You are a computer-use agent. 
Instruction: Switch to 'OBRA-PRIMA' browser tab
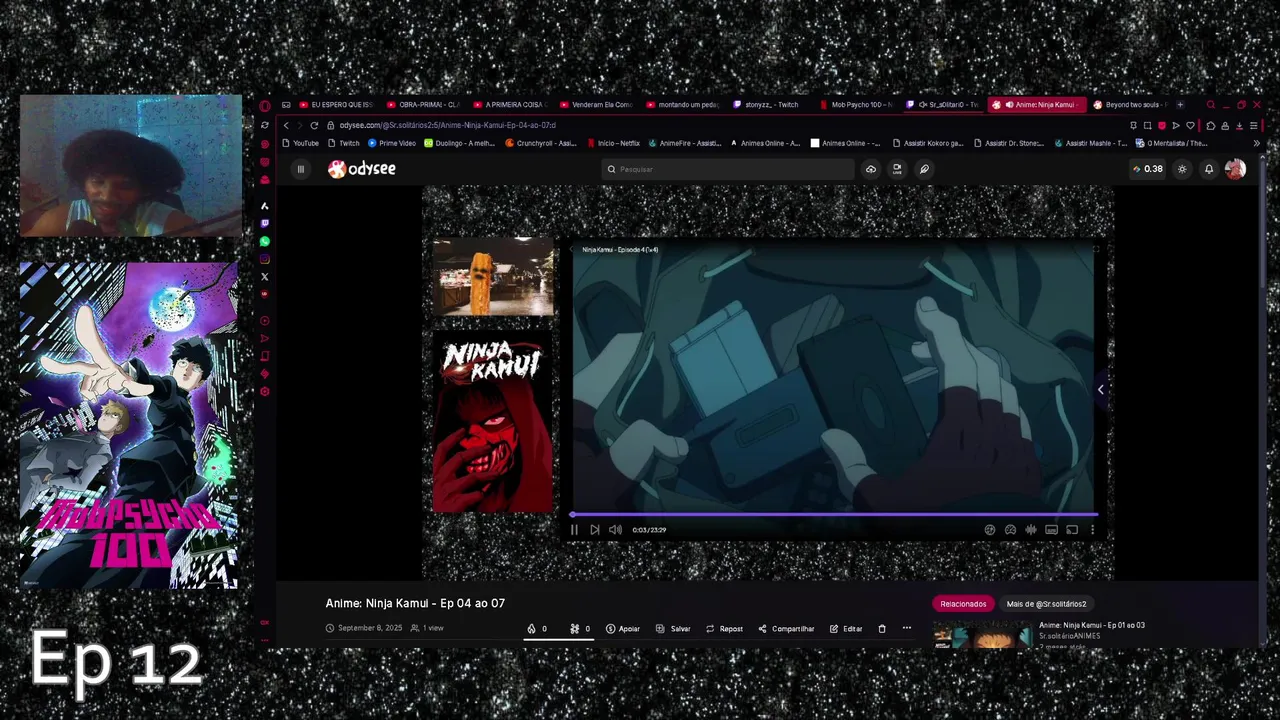coord(424,105)
